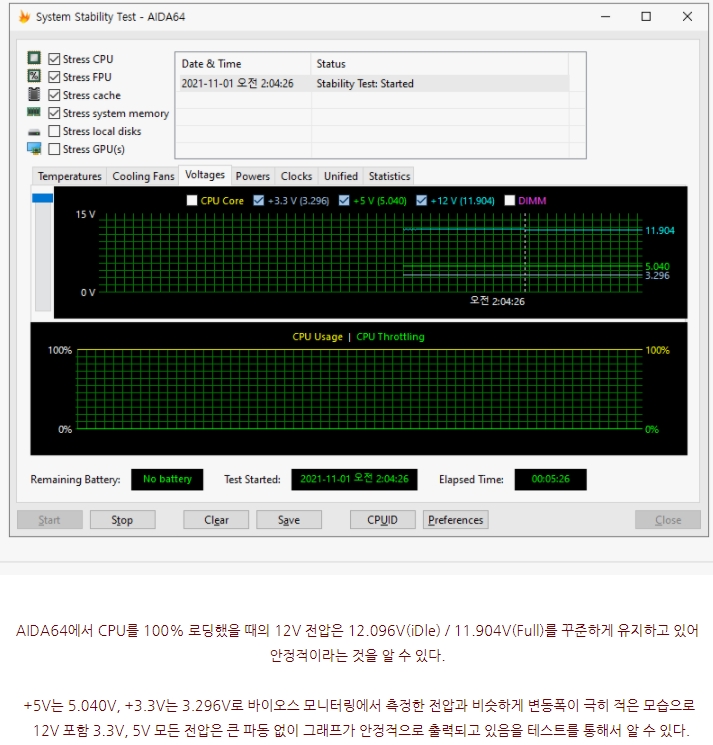This screenshot has height=745, width=713.
Task: Click the CPU Throttling graph label
Action: click(x=390, y=337)
